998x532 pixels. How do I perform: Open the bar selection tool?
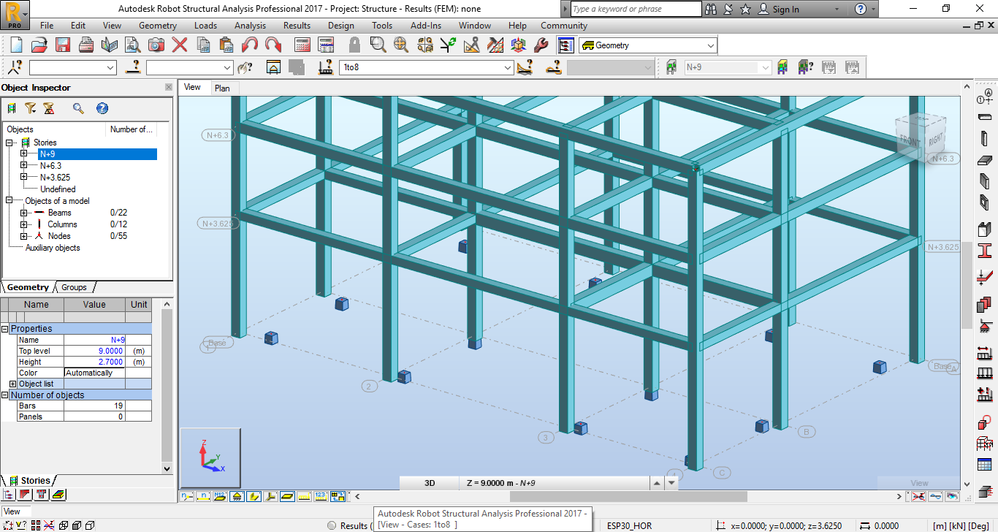pyautogui.click(x=132, y=67)
